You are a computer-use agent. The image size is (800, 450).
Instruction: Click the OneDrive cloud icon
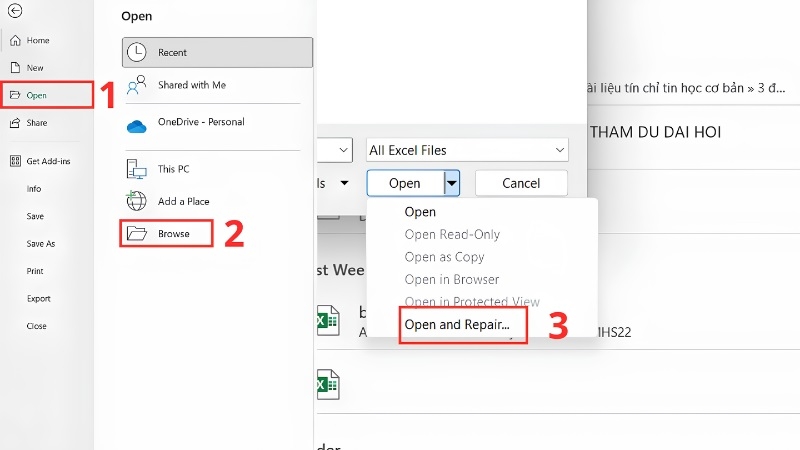pos(136,126)
